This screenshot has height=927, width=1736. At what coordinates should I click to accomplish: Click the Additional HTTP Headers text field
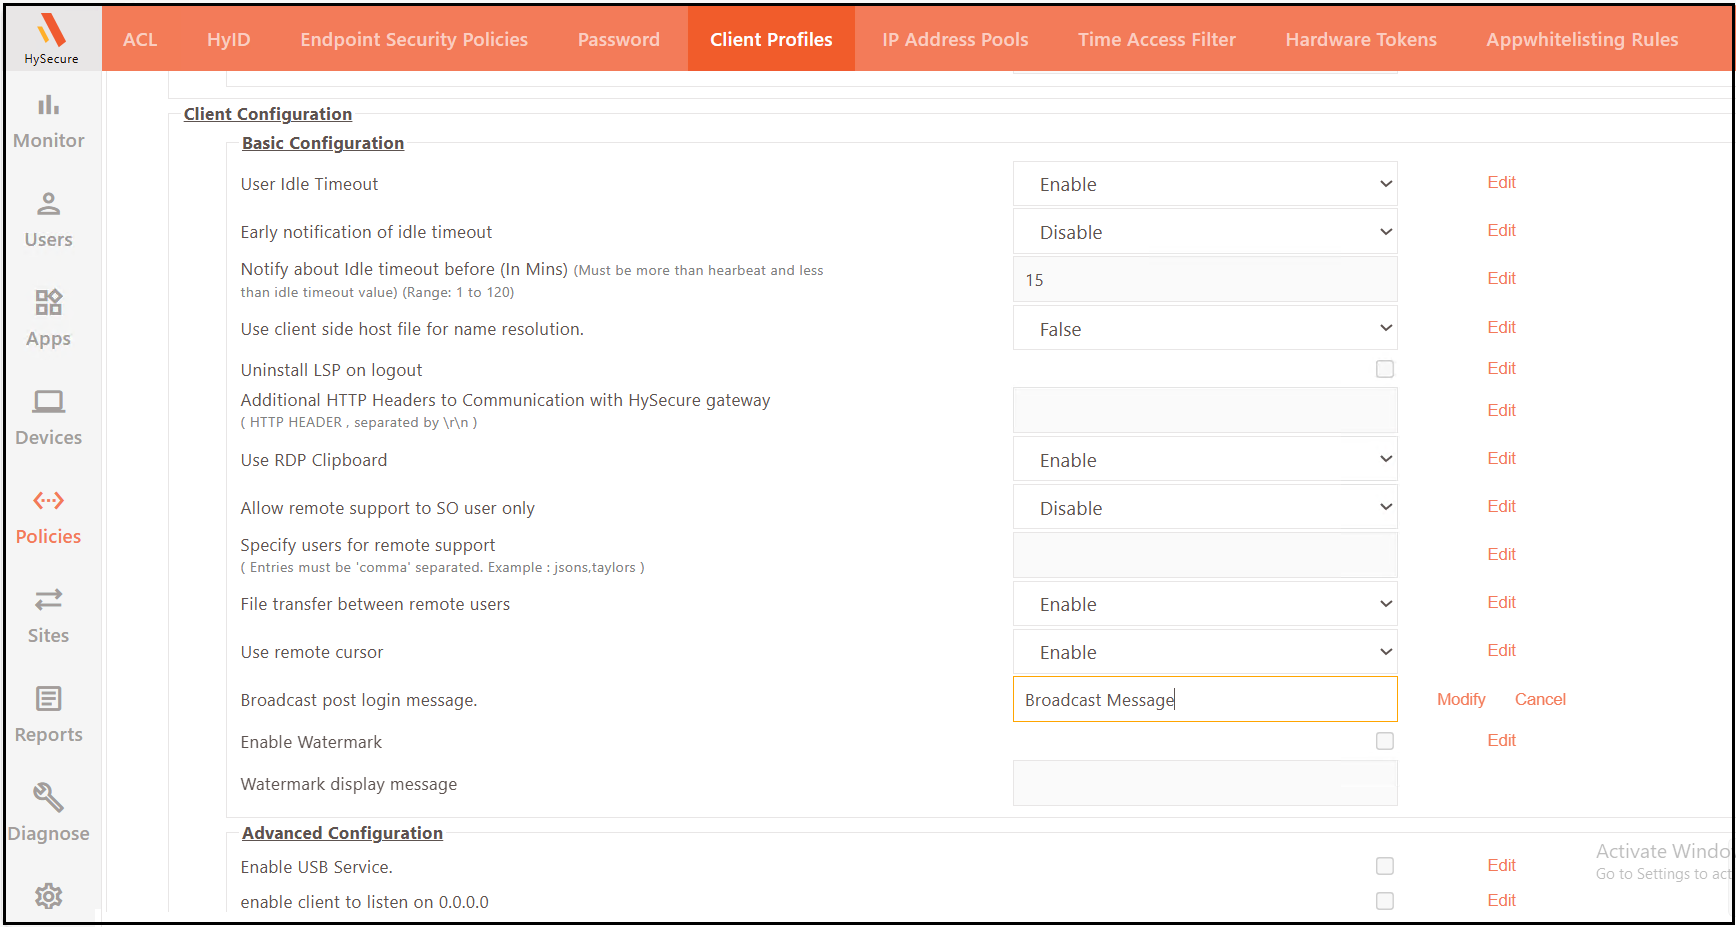(1205, 410)
